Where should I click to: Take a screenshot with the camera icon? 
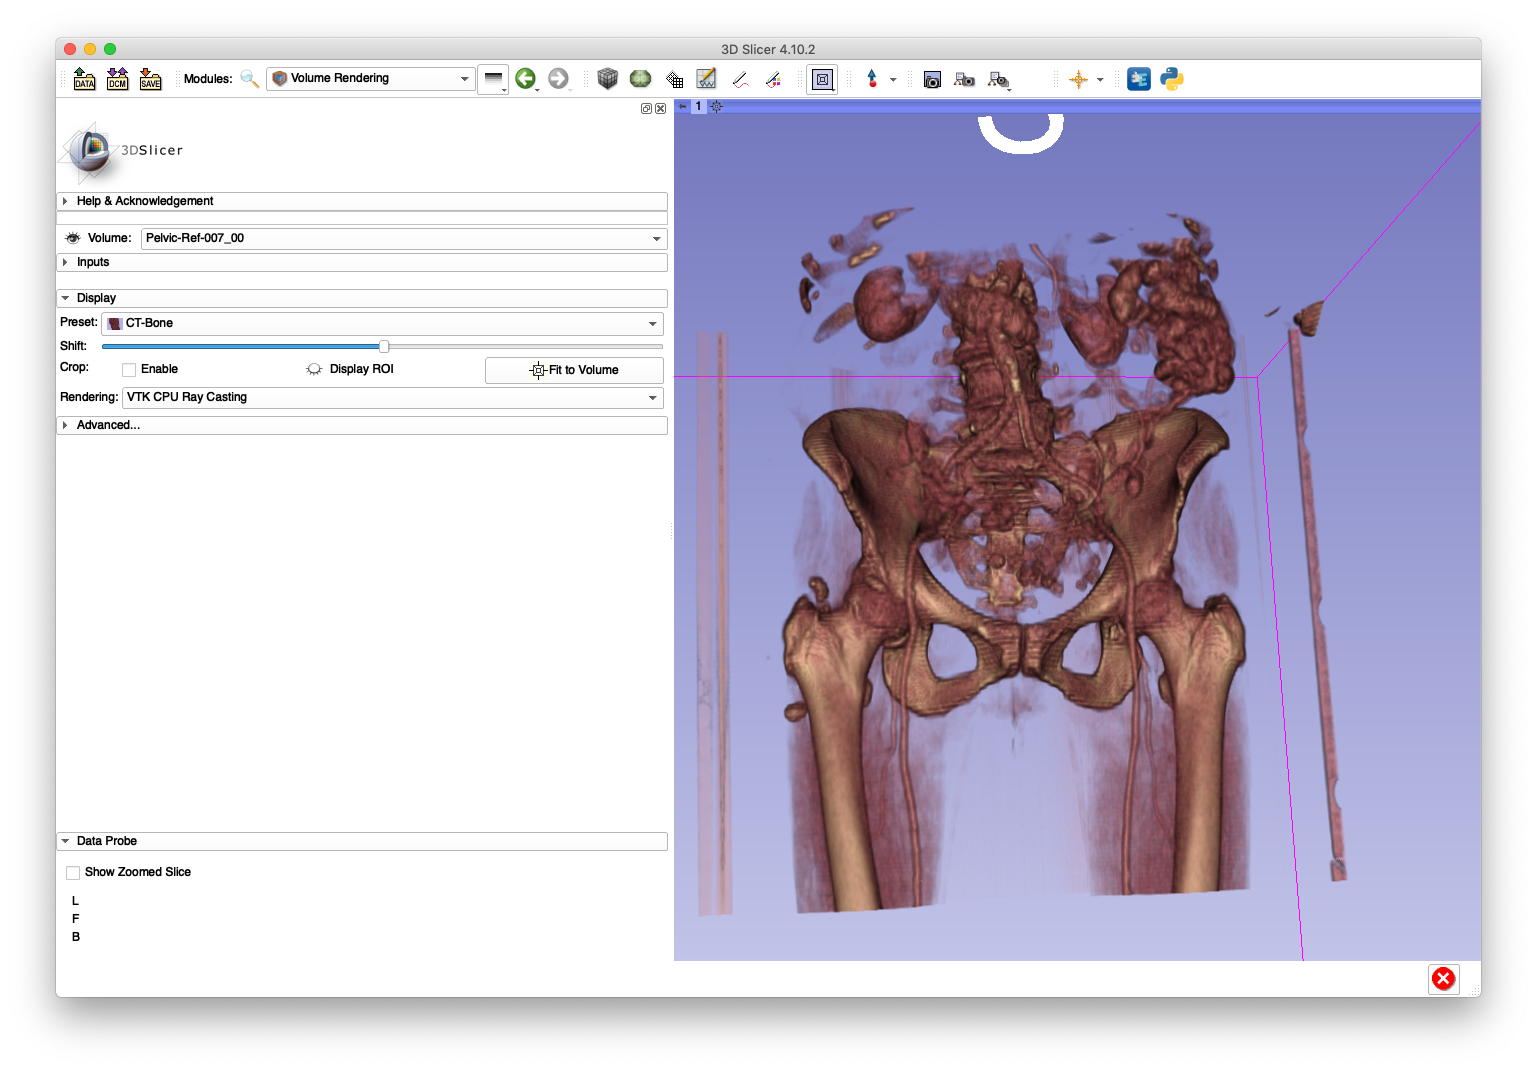point(931,79)
